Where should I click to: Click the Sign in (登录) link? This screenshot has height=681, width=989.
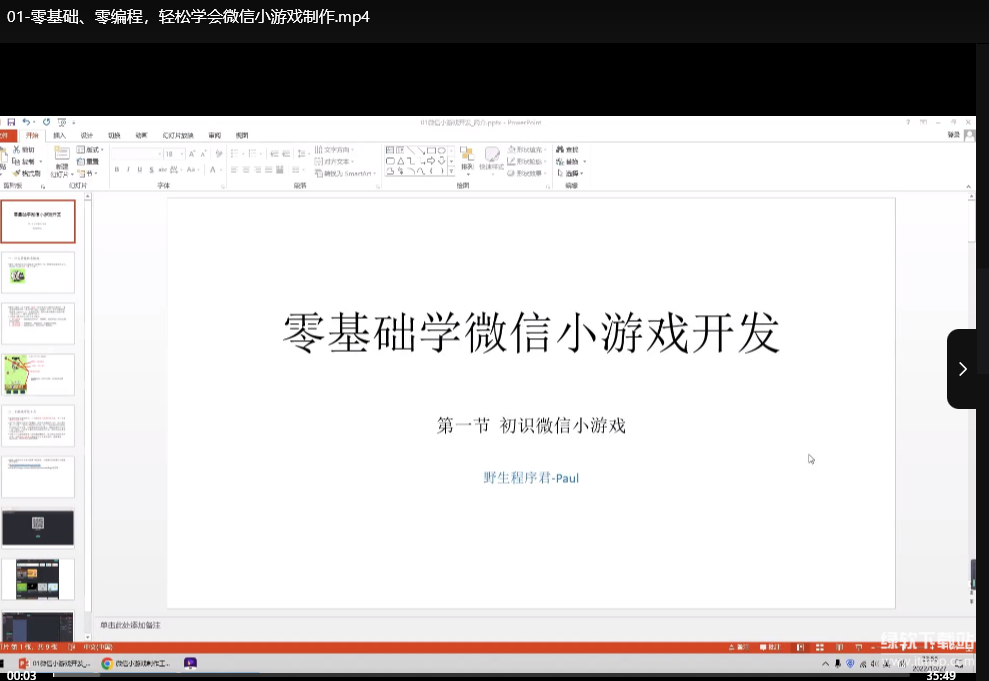tap(953, 135)
